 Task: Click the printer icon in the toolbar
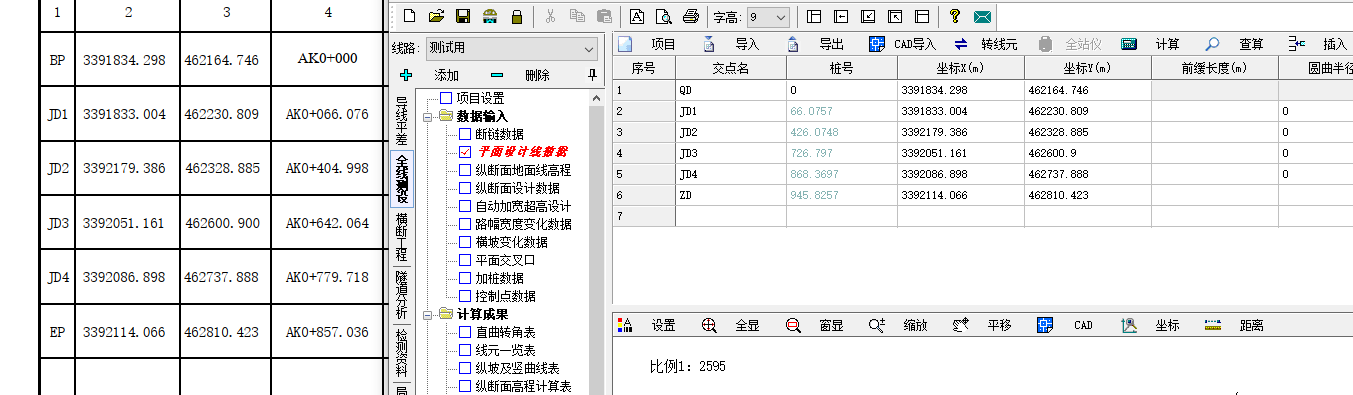pos(690,17)
